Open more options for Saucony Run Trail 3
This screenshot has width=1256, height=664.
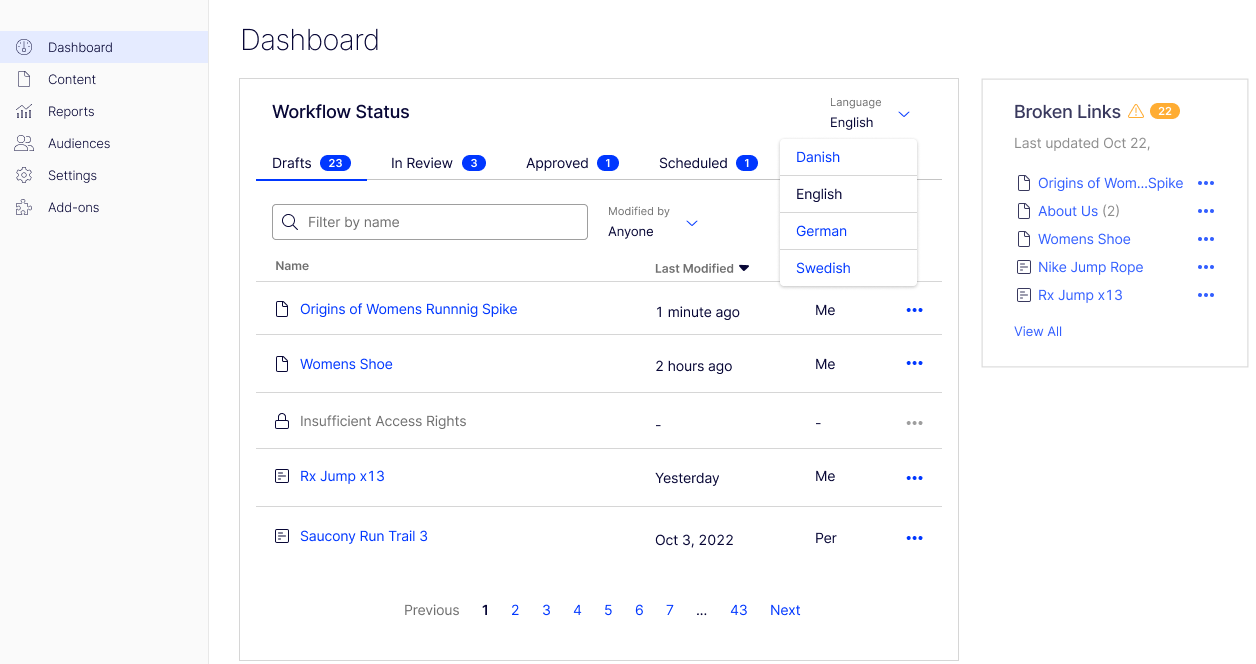click(914, 538)
